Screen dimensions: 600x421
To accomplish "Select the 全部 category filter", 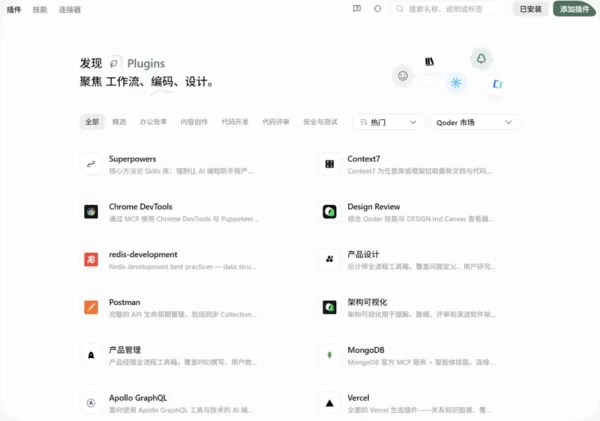I will tap(92, 122).
